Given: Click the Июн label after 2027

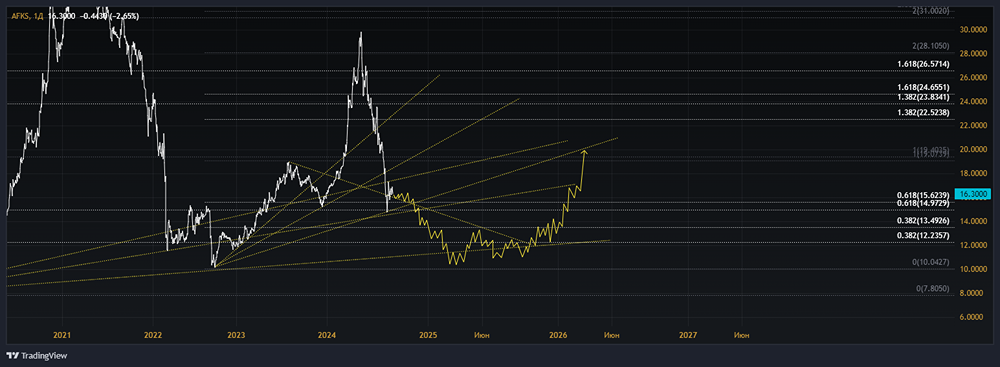Looking at the screenshot, I should [741, 335].
